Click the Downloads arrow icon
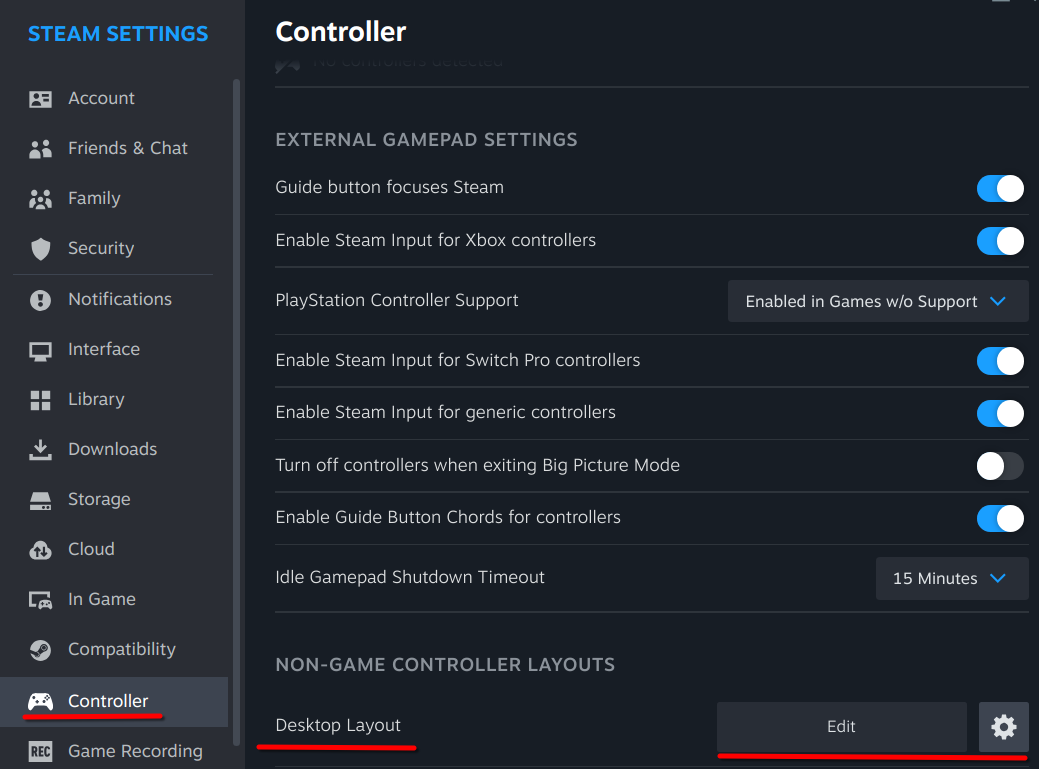The image size is (1039, 769). (41, 450)
